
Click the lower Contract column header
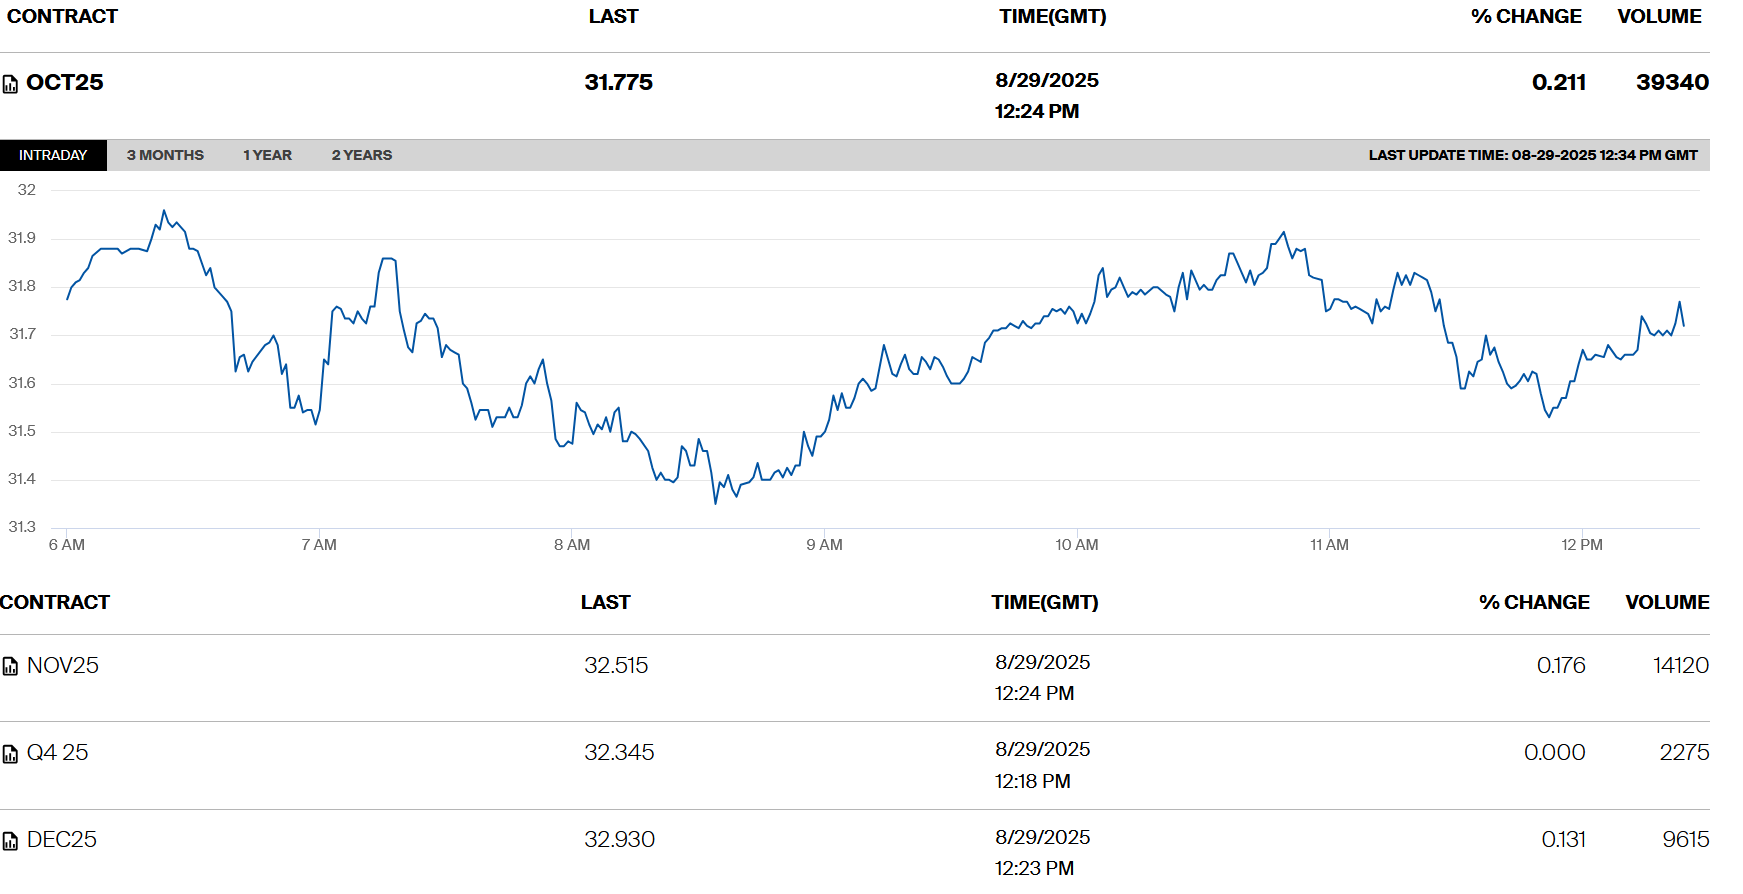pos(55,602)
